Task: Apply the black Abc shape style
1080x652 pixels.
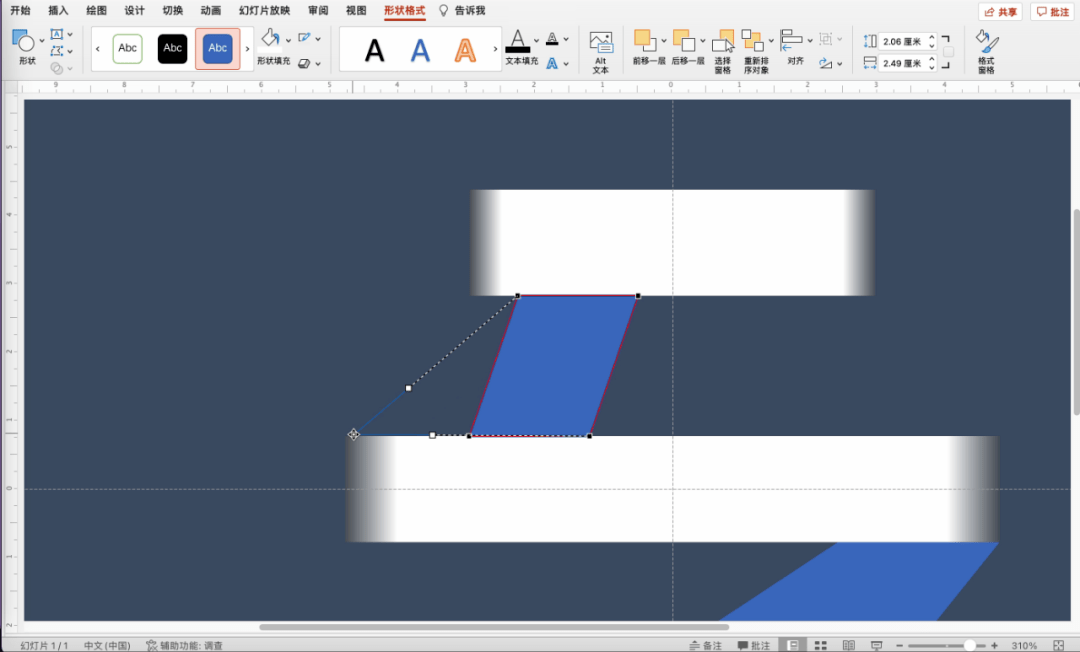Action: coord(172,48)
